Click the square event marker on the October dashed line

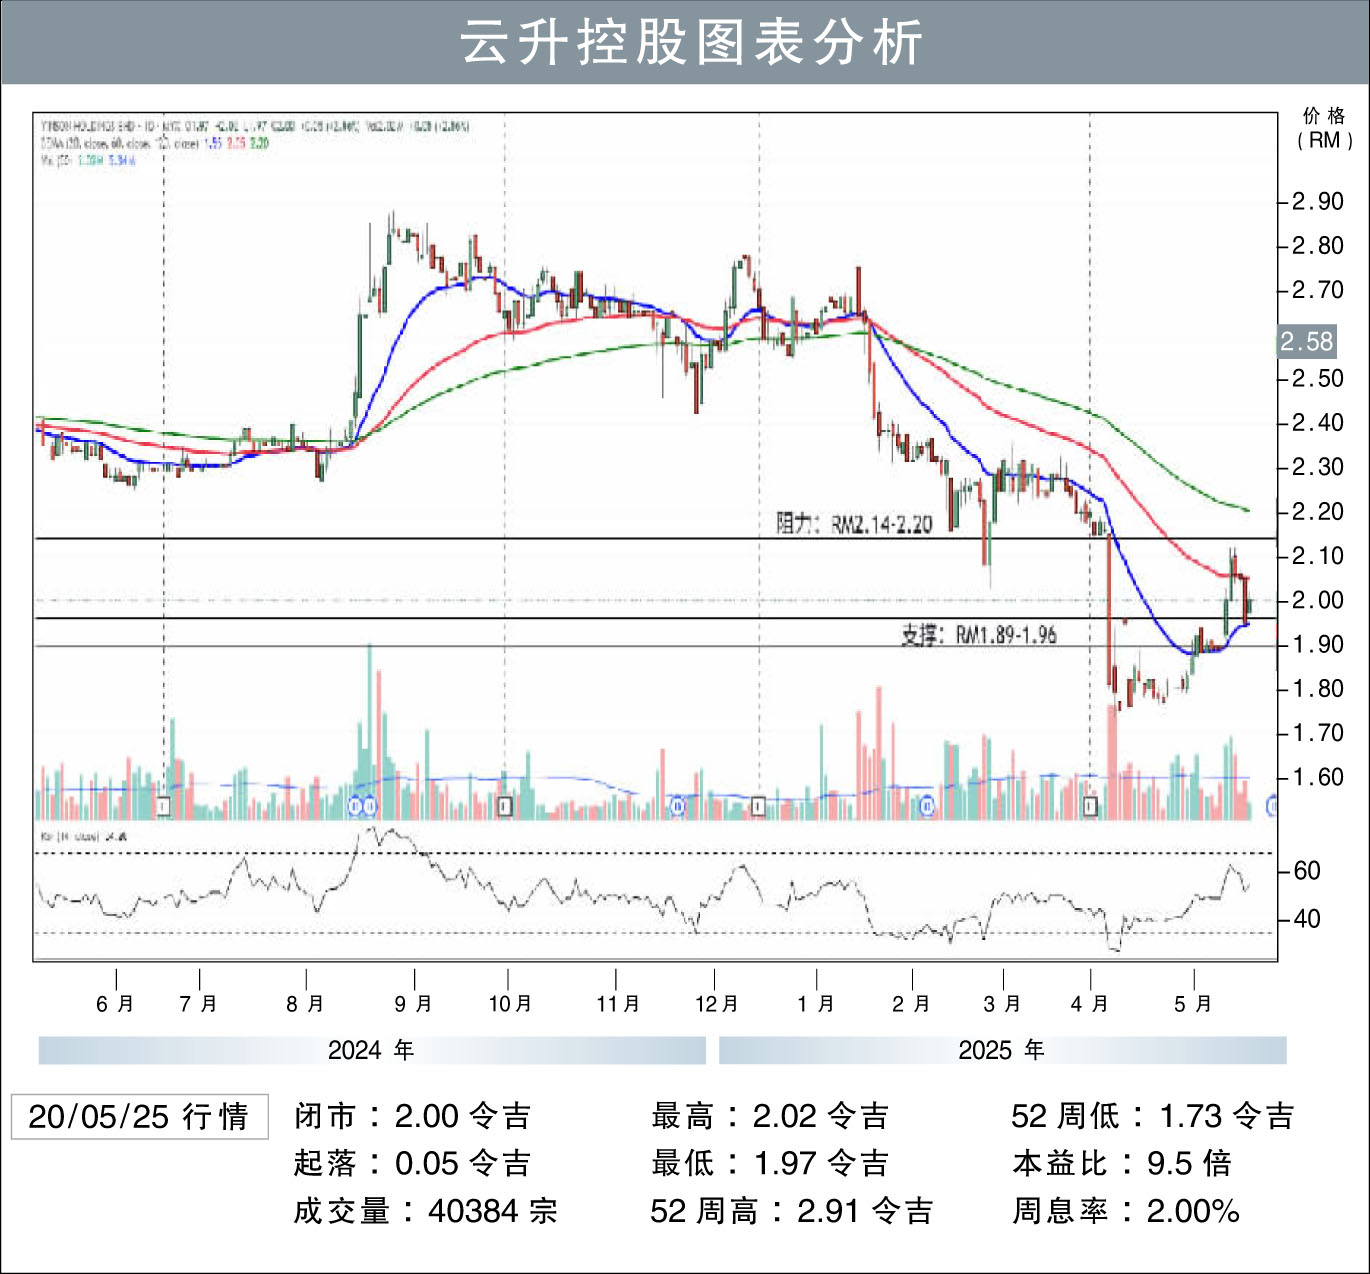click(x=505, y=805)
